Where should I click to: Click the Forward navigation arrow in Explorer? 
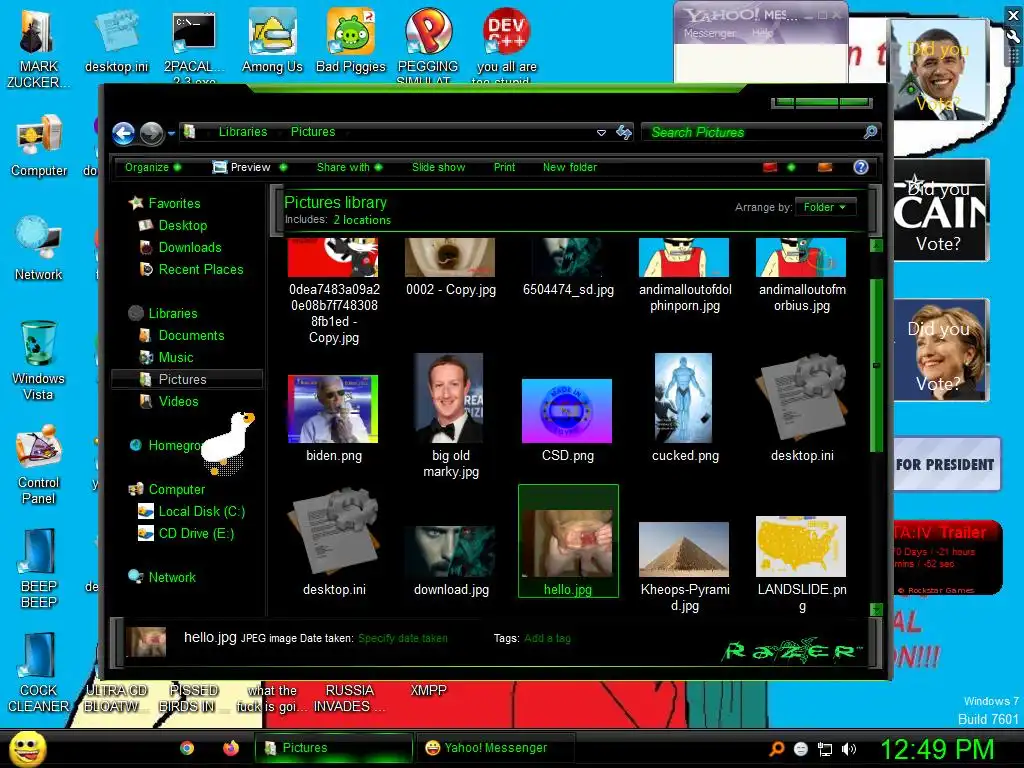(152, 133)
